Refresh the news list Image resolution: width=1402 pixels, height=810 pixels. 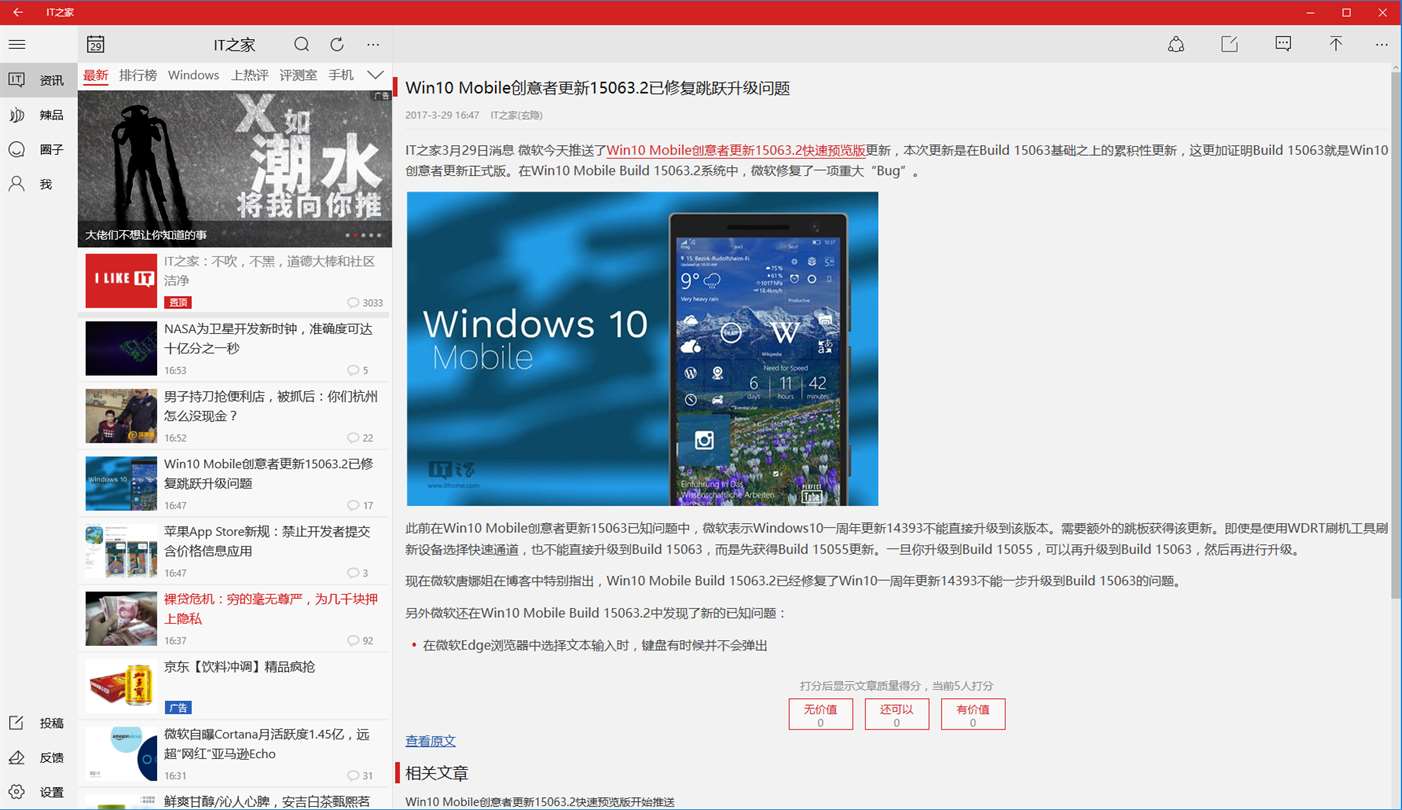pyautogui.click(x=337, y=45)
